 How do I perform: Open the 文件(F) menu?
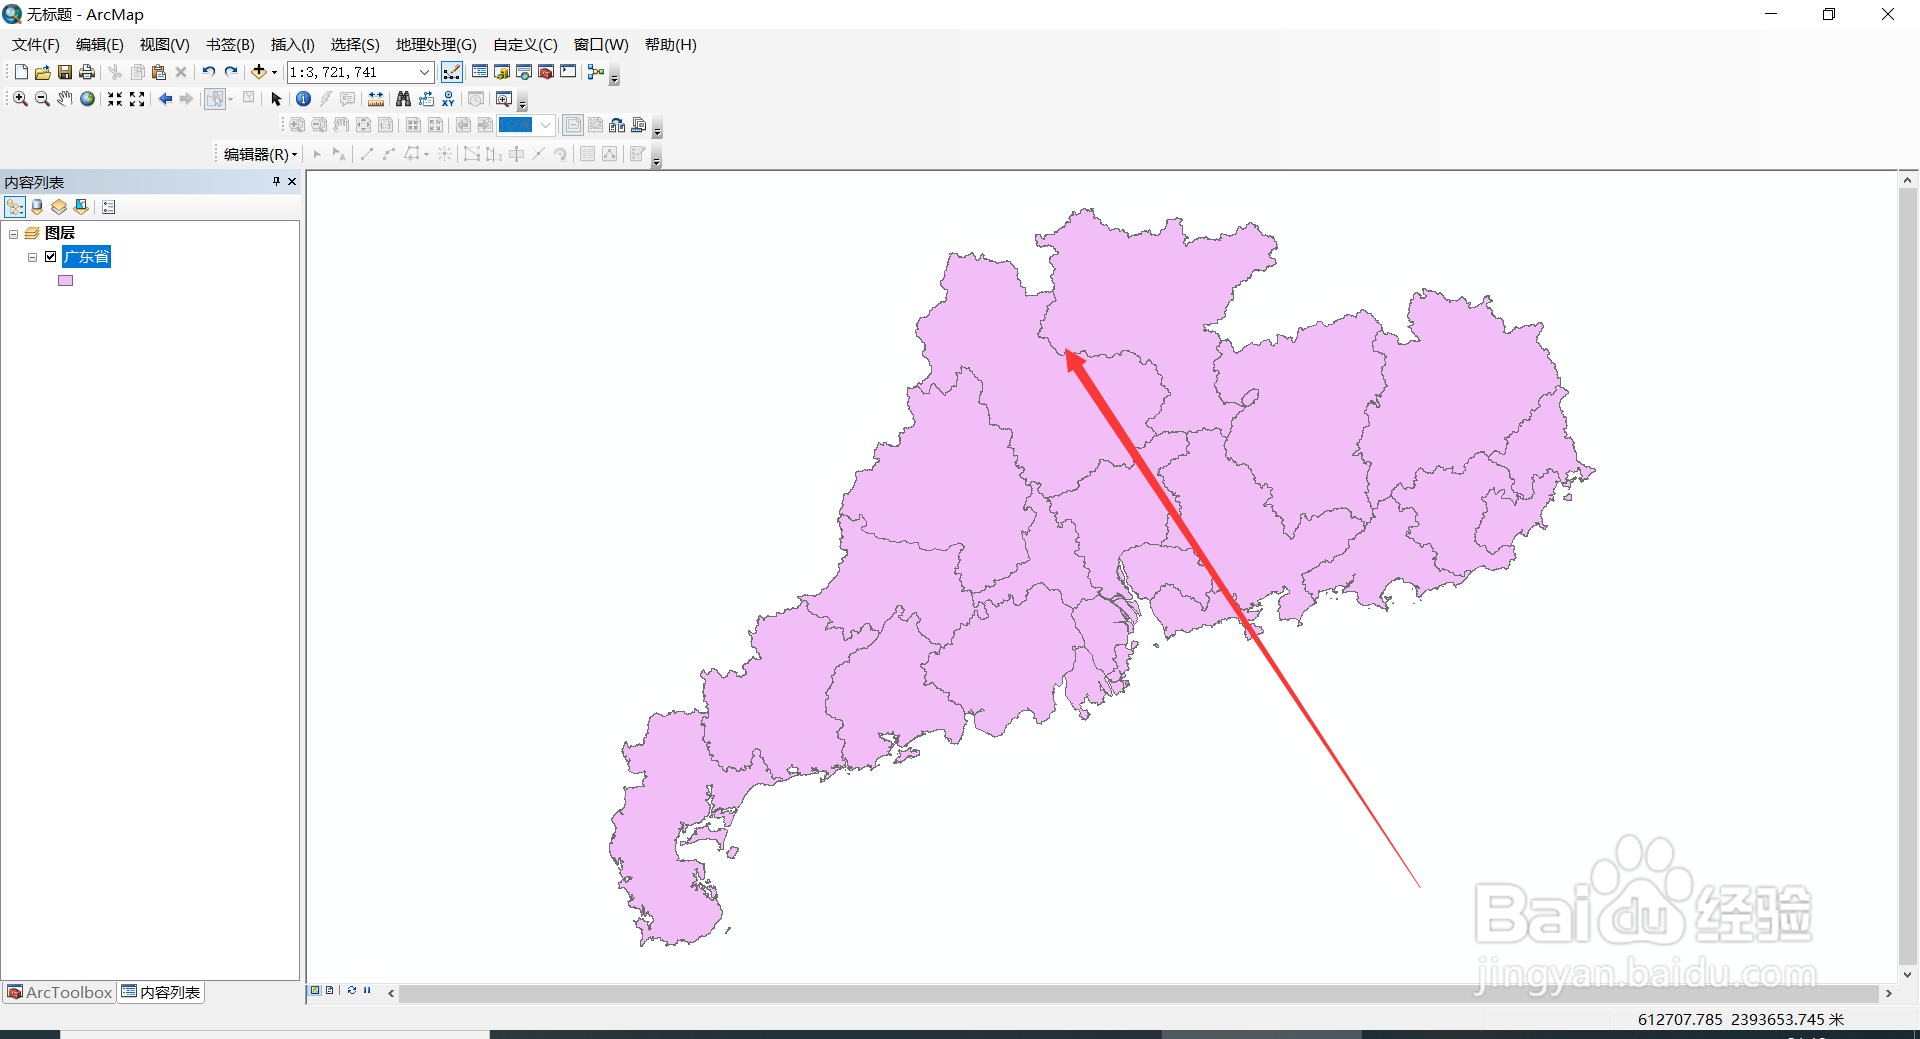35,45
